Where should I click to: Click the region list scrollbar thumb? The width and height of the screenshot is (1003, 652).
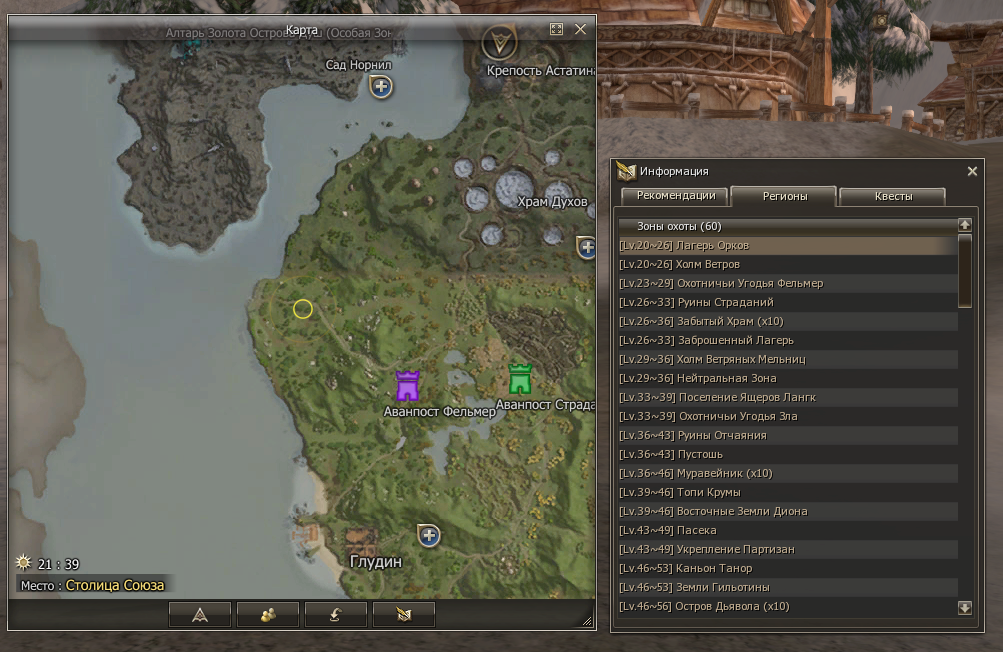pyautogui.click(x=964, y=269)
